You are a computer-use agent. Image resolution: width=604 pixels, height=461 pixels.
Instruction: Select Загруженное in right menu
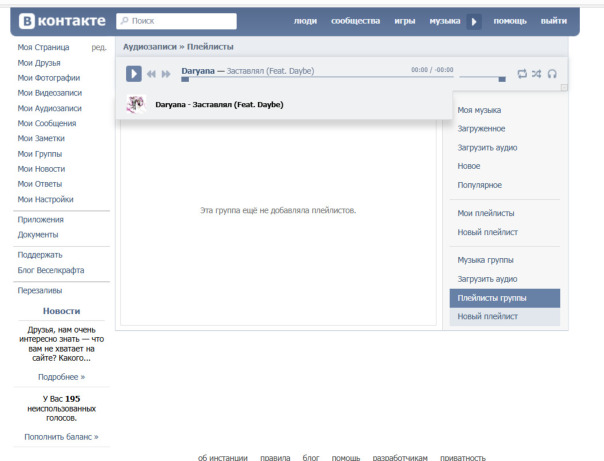pyautogui.click(x=481, y=129)
